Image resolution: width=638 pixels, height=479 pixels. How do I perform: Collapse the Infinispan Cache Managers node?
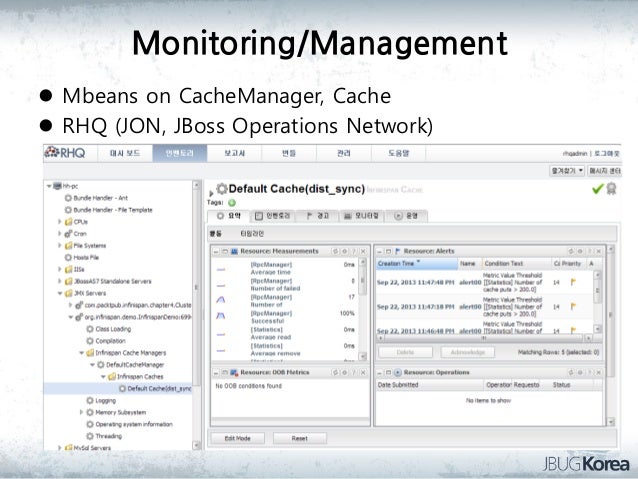click(81, 353)
